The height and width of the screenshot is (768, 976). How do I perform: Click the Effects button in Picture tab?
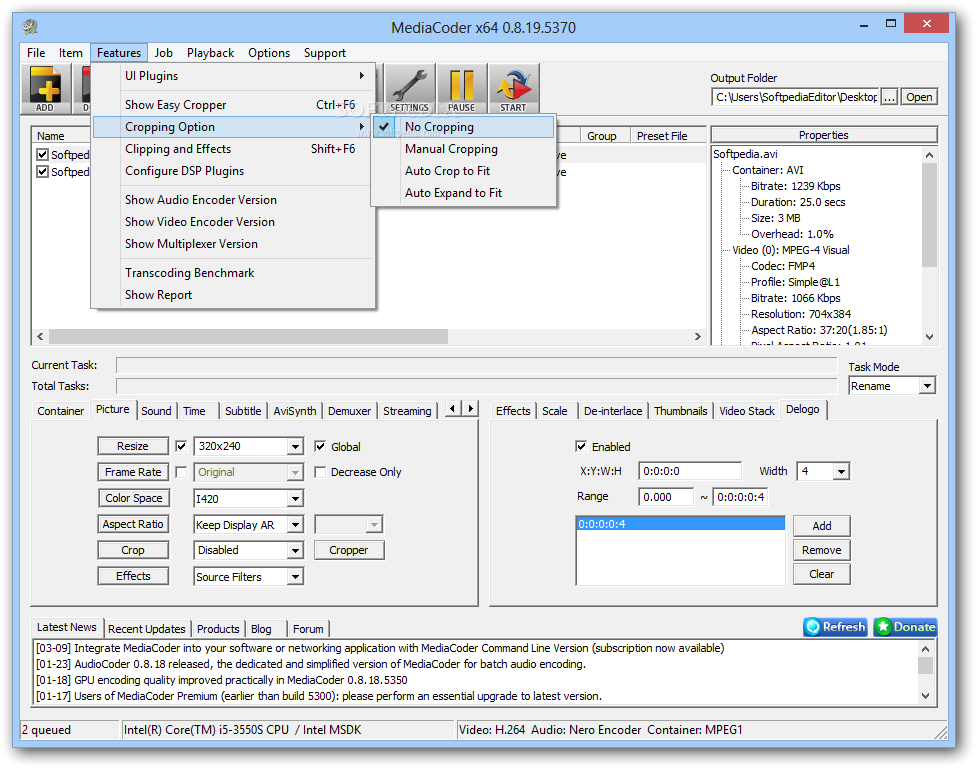(x=133, y=576)
